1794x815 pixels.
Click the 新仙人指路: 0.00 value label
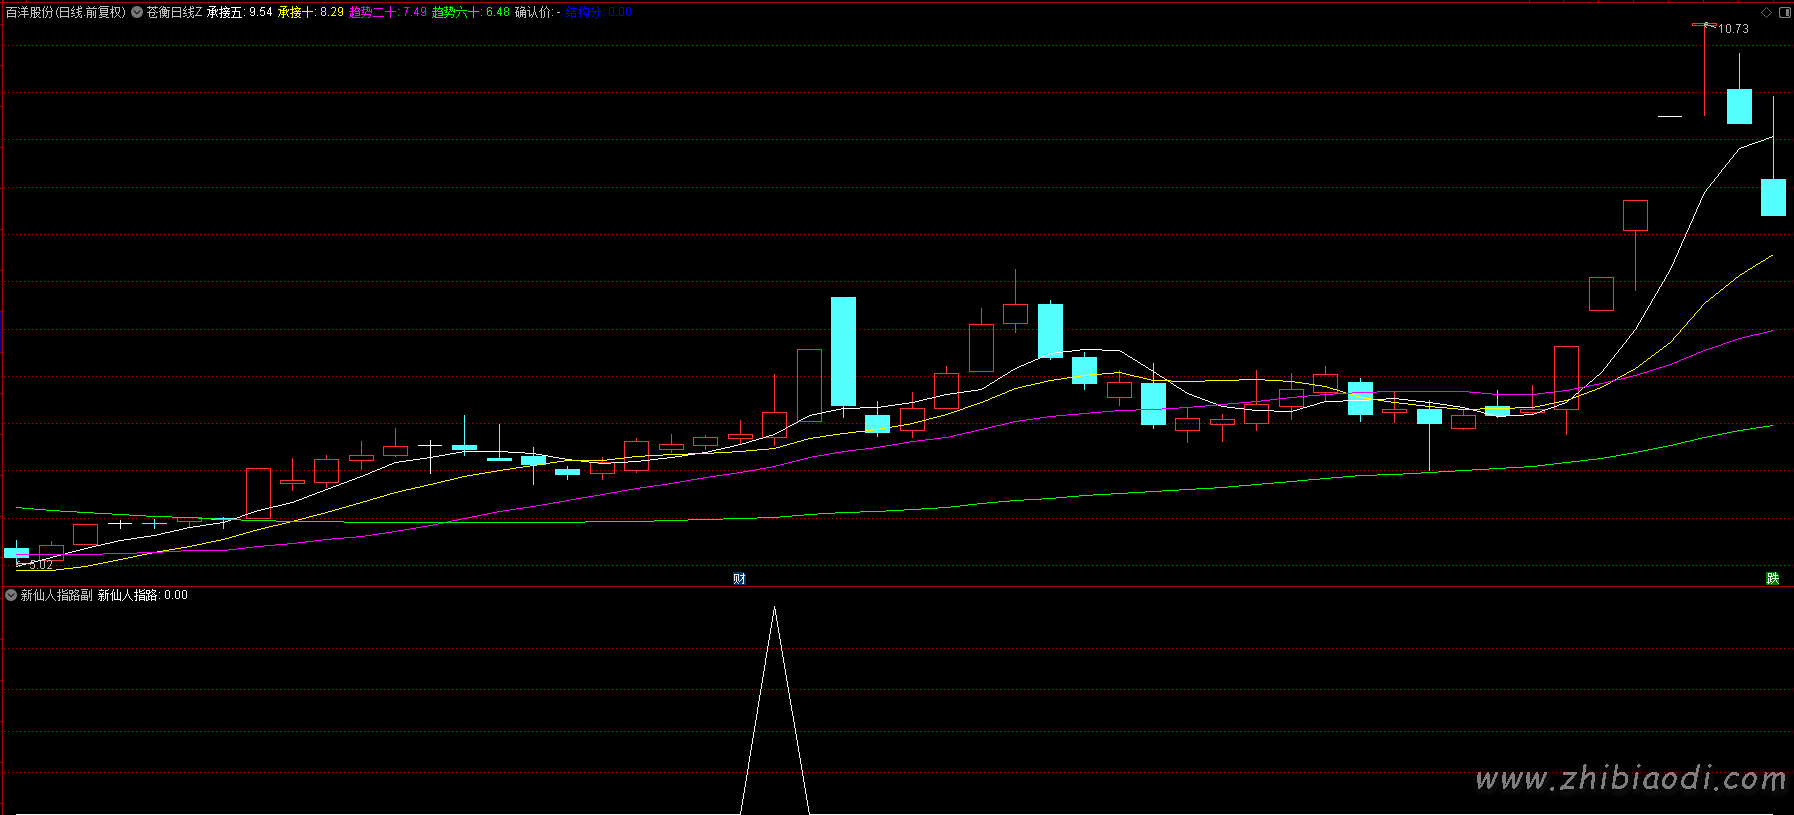[142, 595]
